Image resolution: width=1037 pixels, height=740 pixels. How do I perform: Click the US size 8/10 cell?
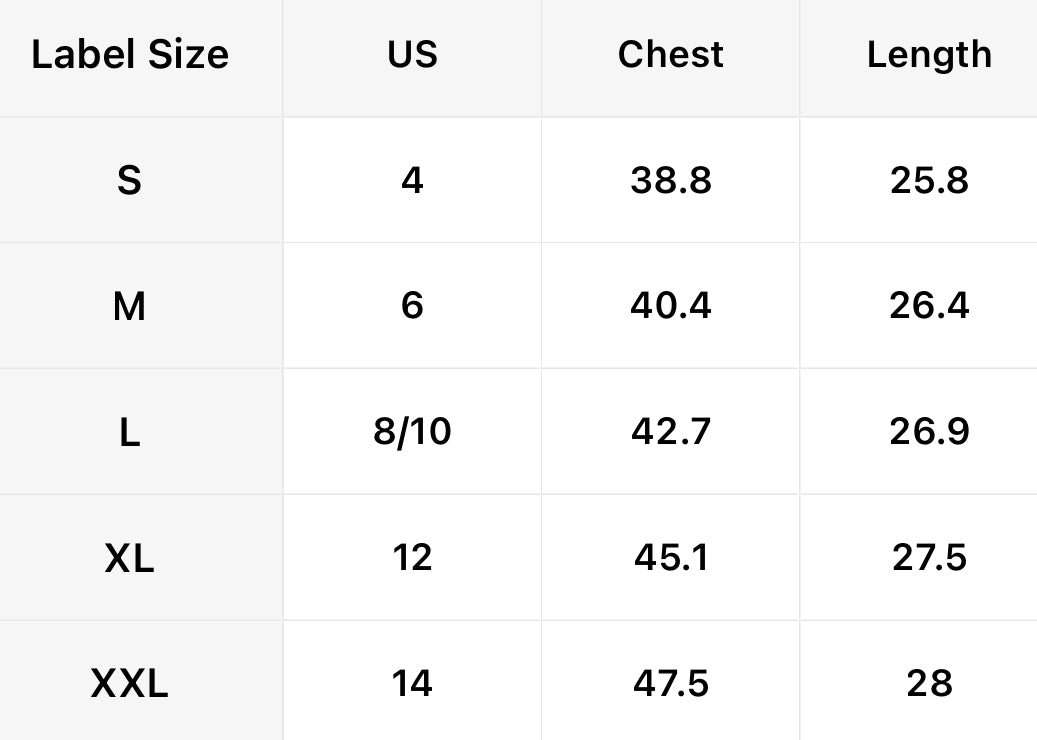pos(412,432)
